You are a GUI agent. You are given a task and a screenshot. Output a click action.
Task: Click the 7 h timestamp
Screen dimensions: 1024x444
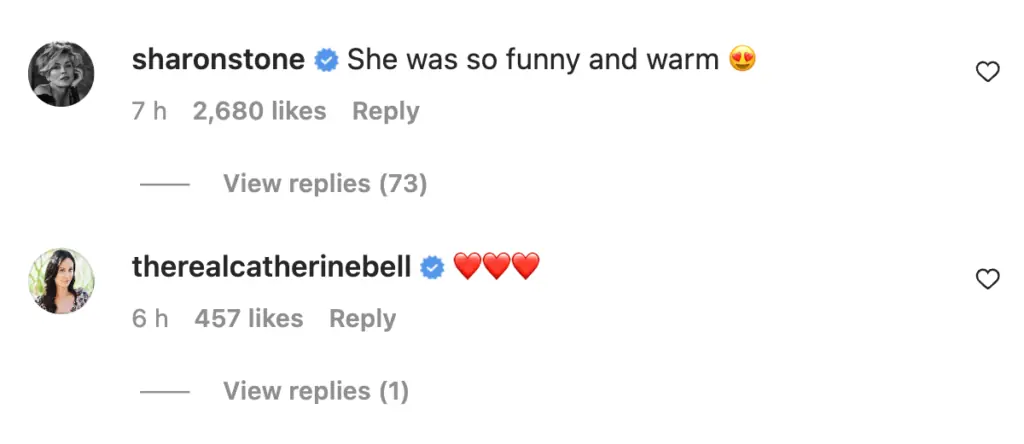[x=149, y=111]
